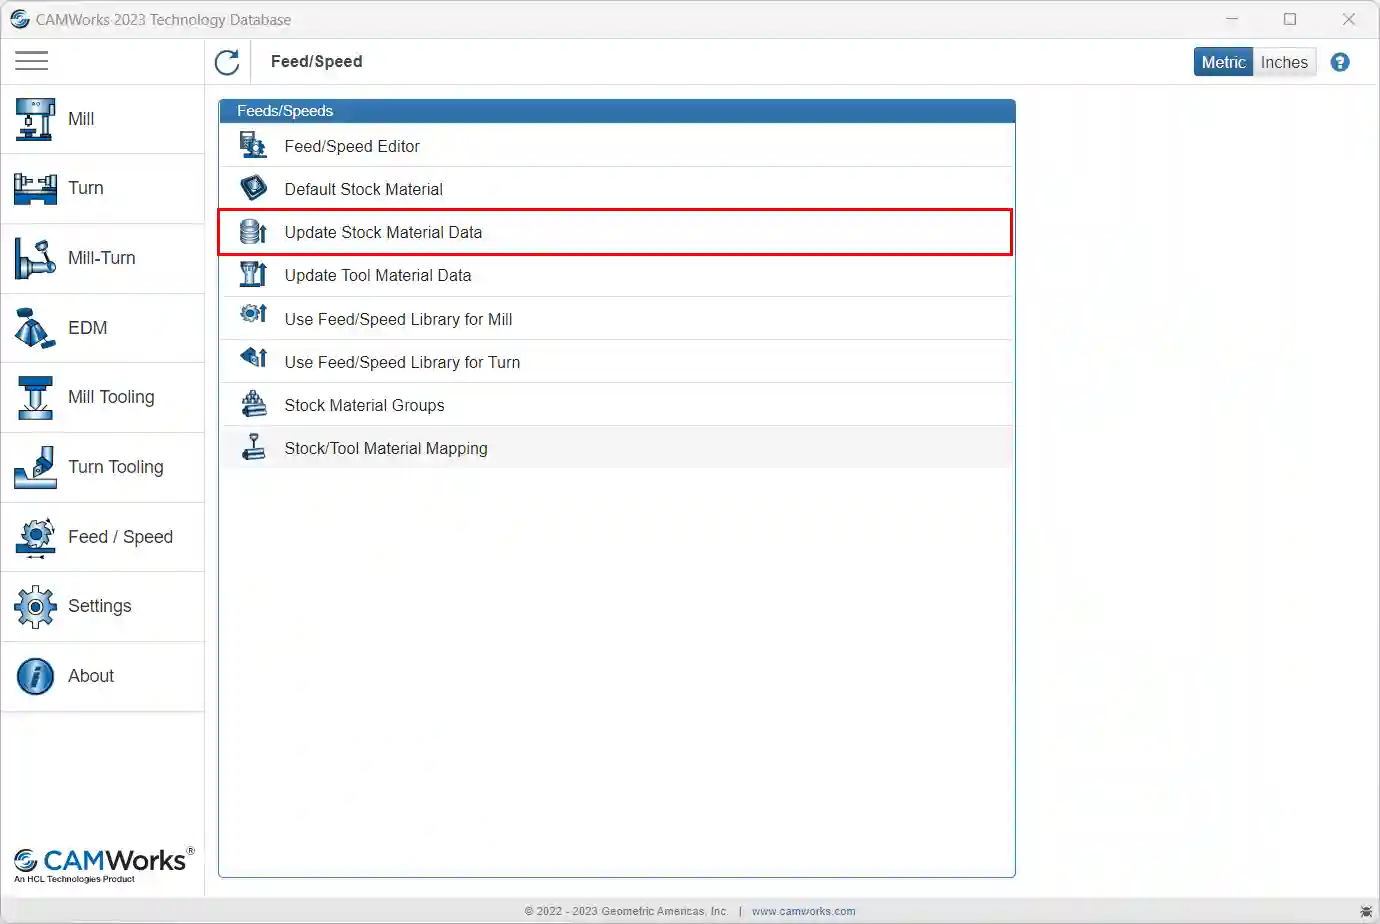1380x924 pixels.
Task: Go to the Mill section label
Action: point(81,119)
